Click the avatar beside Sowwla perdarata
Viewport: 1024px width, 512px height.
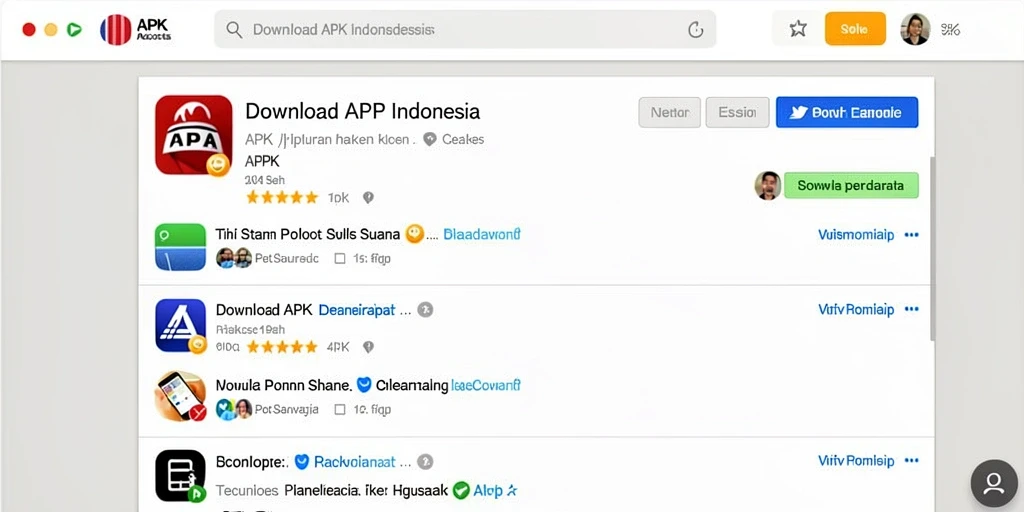tap(768, 185)
